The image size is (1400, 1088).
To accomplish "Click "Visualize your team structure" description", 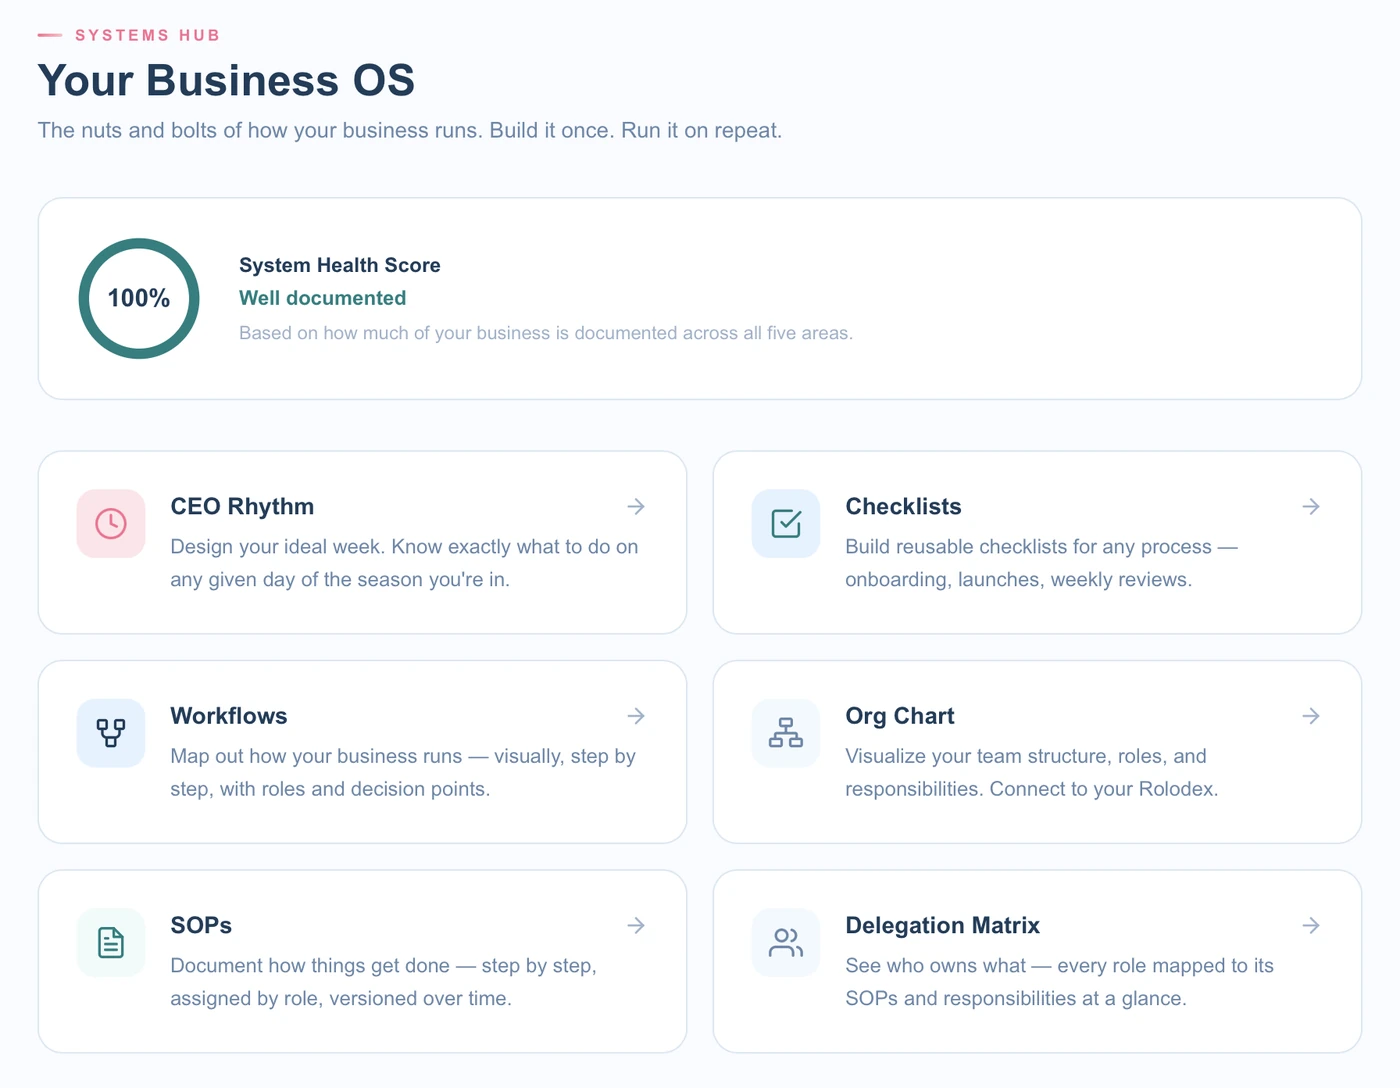I will point(1032,772).
